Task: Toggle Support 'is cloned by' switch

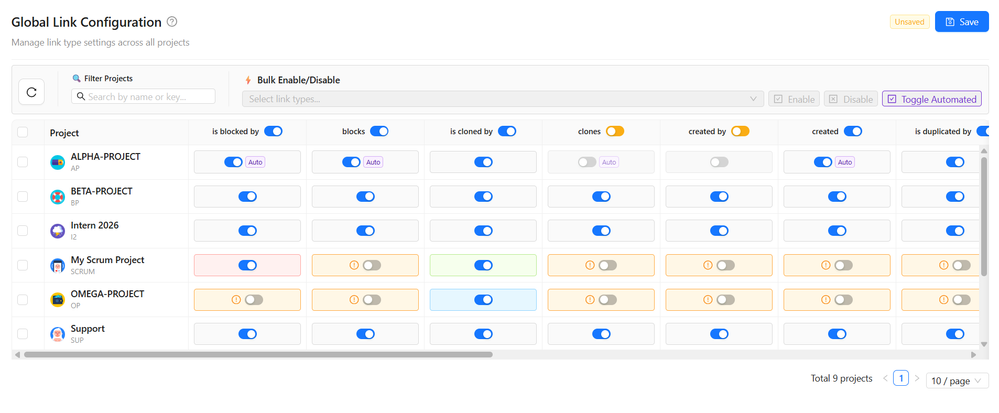Action: click(484, 334)
